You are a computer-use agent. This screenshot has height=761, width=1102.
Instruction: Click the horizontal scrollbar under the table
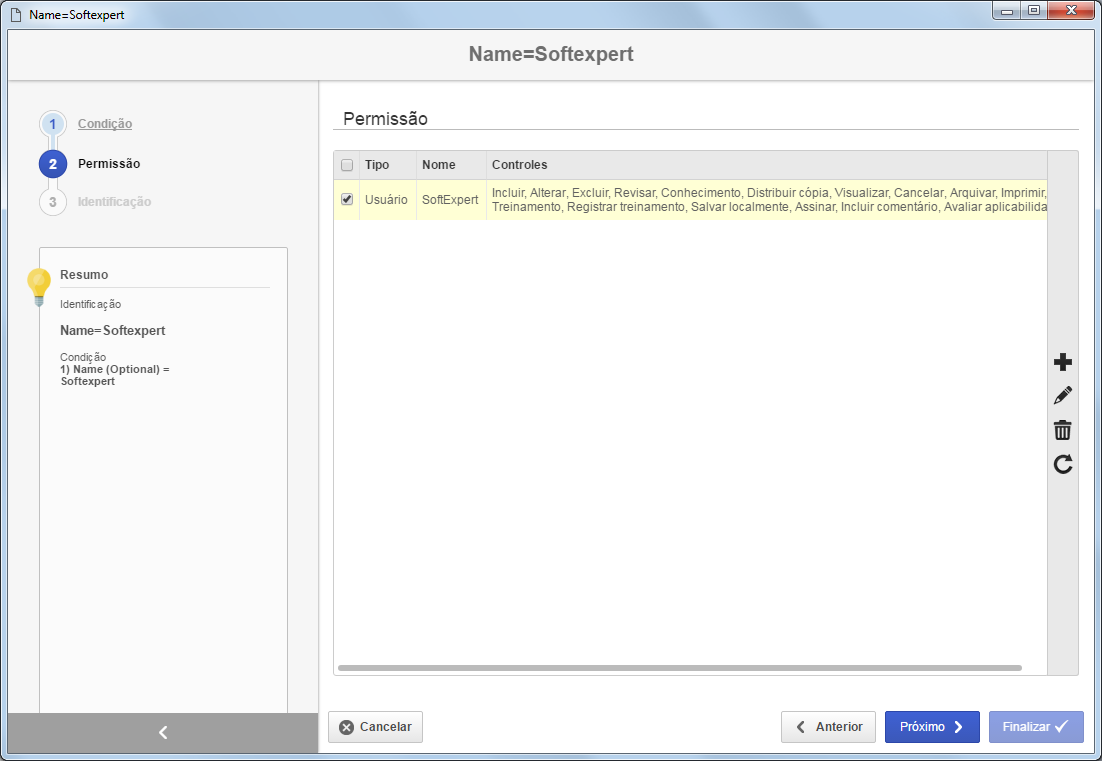click(680, 668)
